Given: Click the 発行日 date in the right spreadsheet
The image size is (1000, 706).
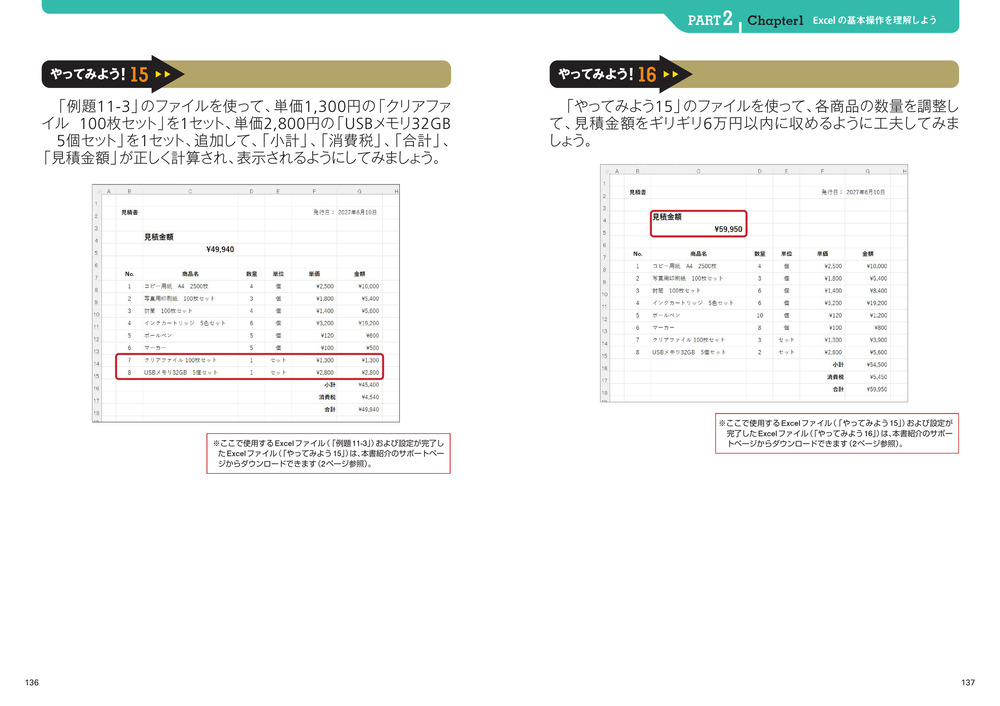Looking at the screenshot, I should (853, 190).
